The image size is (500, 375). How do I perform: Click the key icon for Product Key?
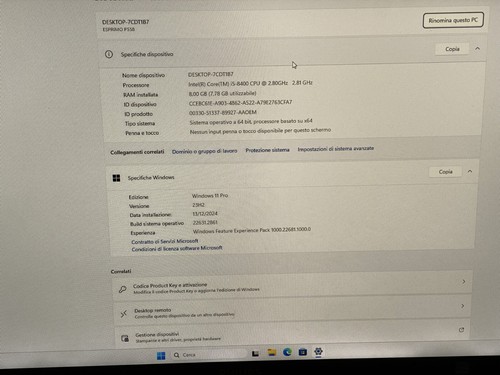(123, 289)
